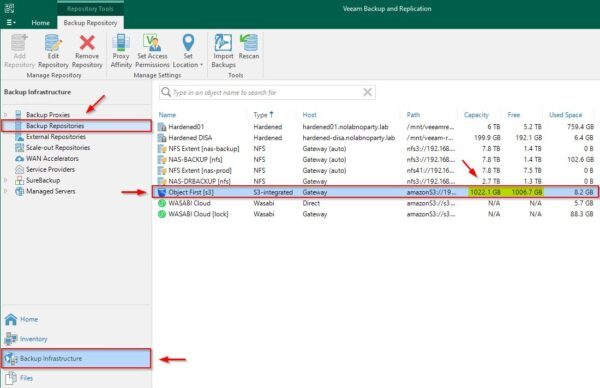Select the NFS Extent [nas-backup] row
This screenshot has height=388, width=600.
point(376,148)
